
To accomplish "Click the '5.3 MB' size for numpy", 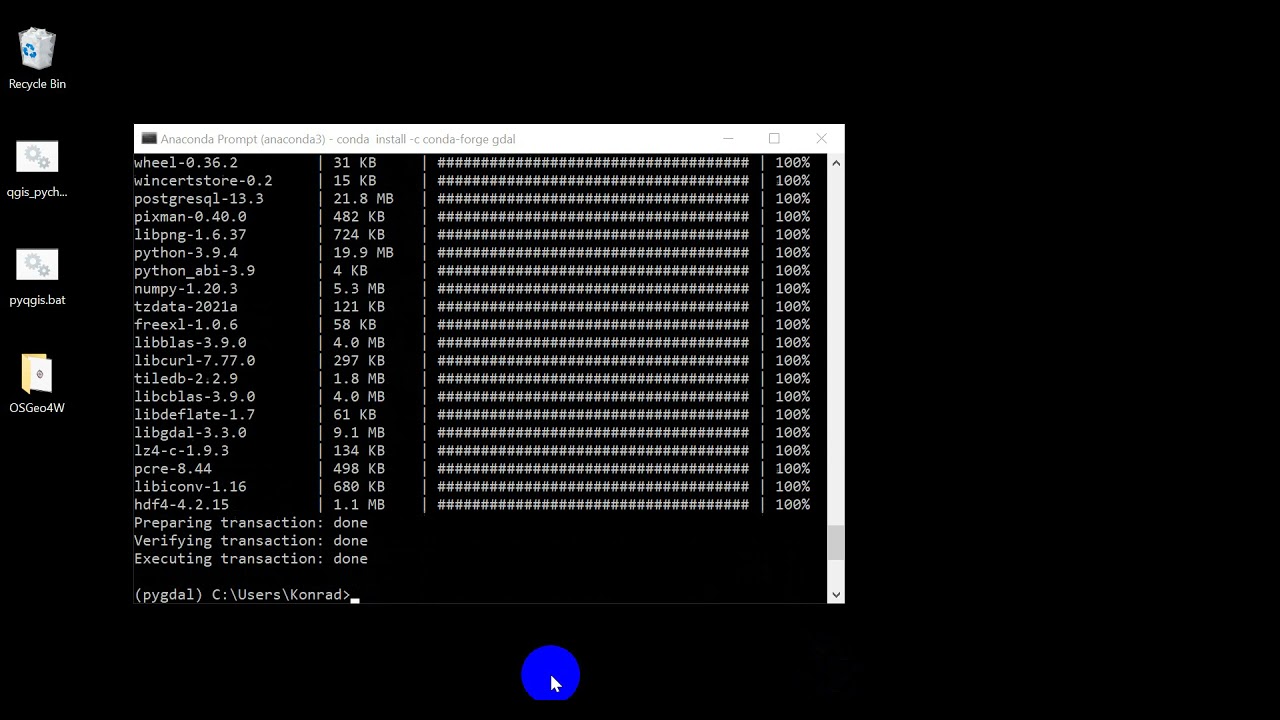I will [x=359, y=289].
